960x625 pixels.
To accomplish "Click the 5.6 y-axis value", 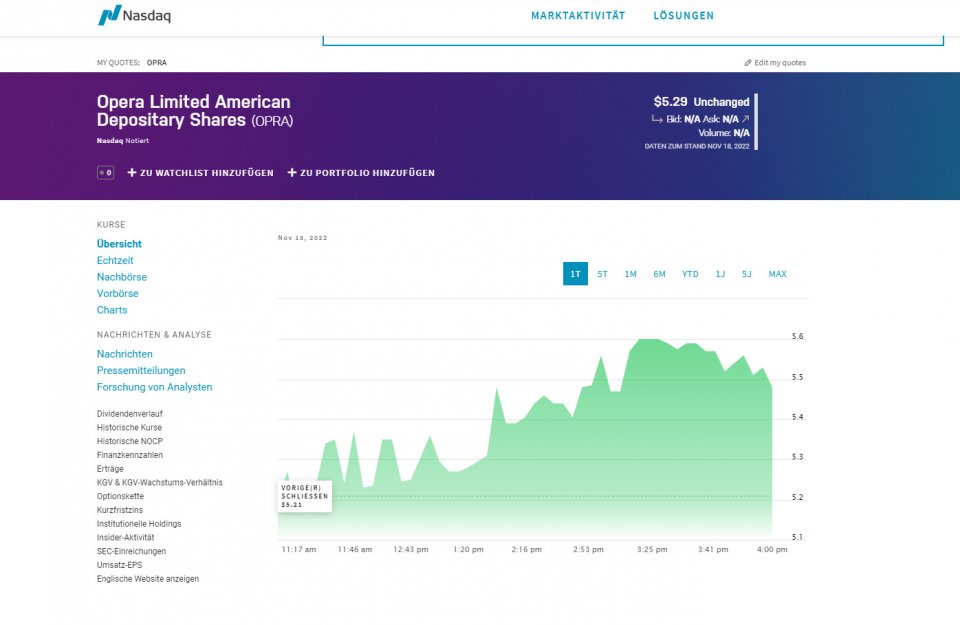I will (x=797, y=337).
